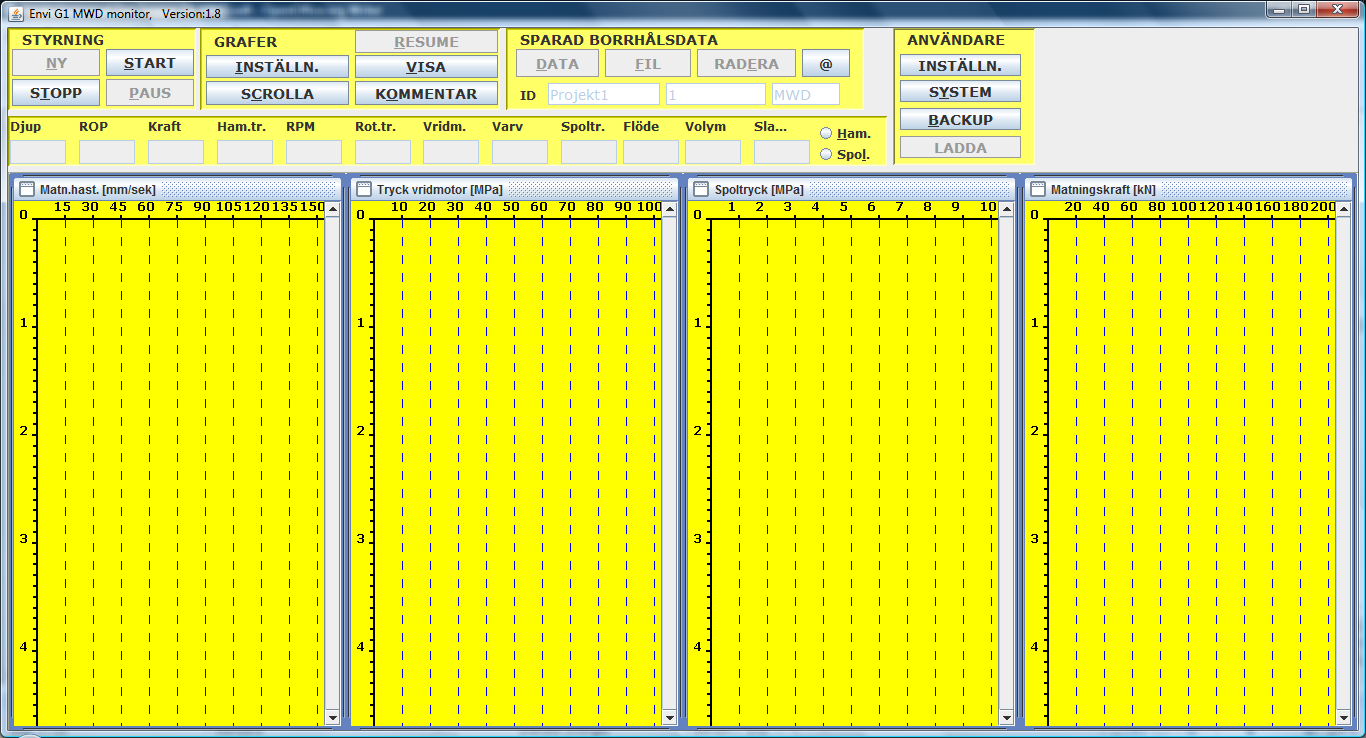1366x738 pixels.
Task: Click the SCROLLA button
Action: pyautogui.click(x=277, y=94)
